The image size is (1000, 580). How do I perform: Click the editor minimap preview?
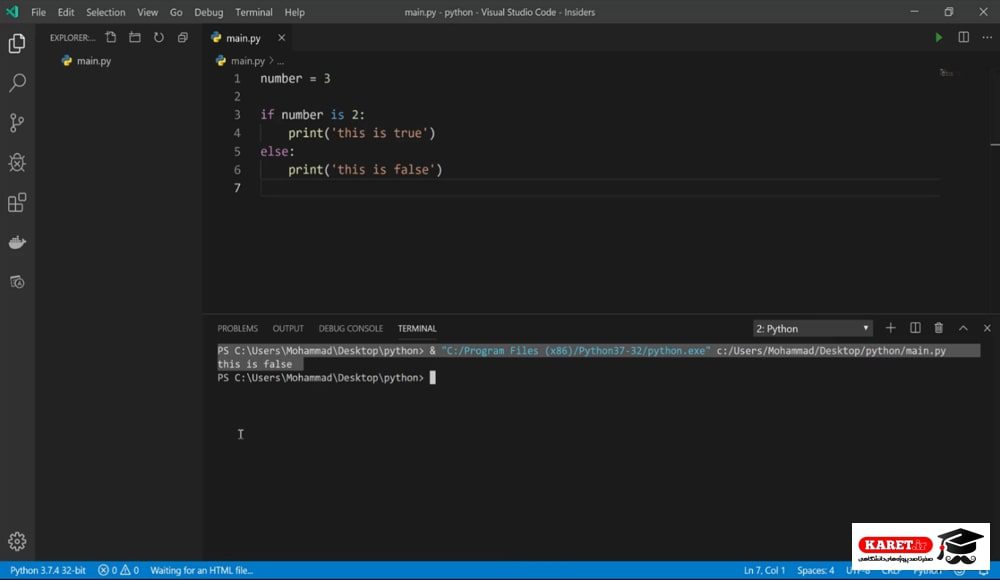point(946,73)
